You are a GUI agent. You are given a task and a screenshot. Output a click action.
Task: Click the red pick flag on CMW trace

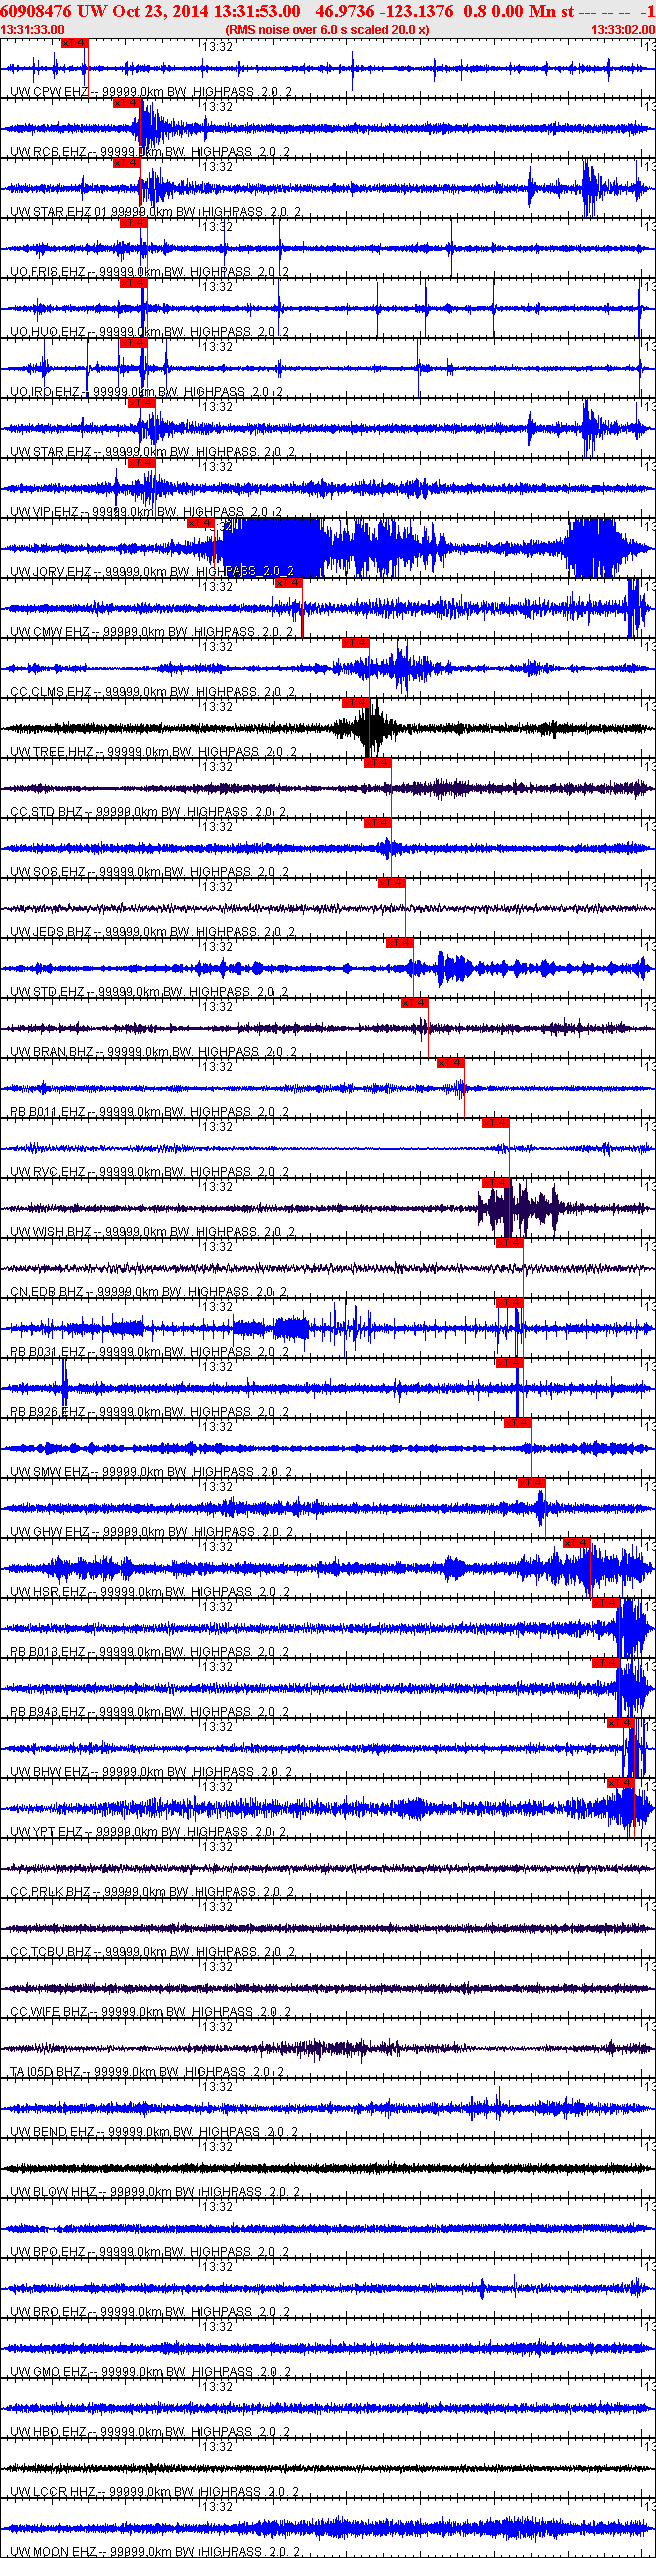pos(288,583)
